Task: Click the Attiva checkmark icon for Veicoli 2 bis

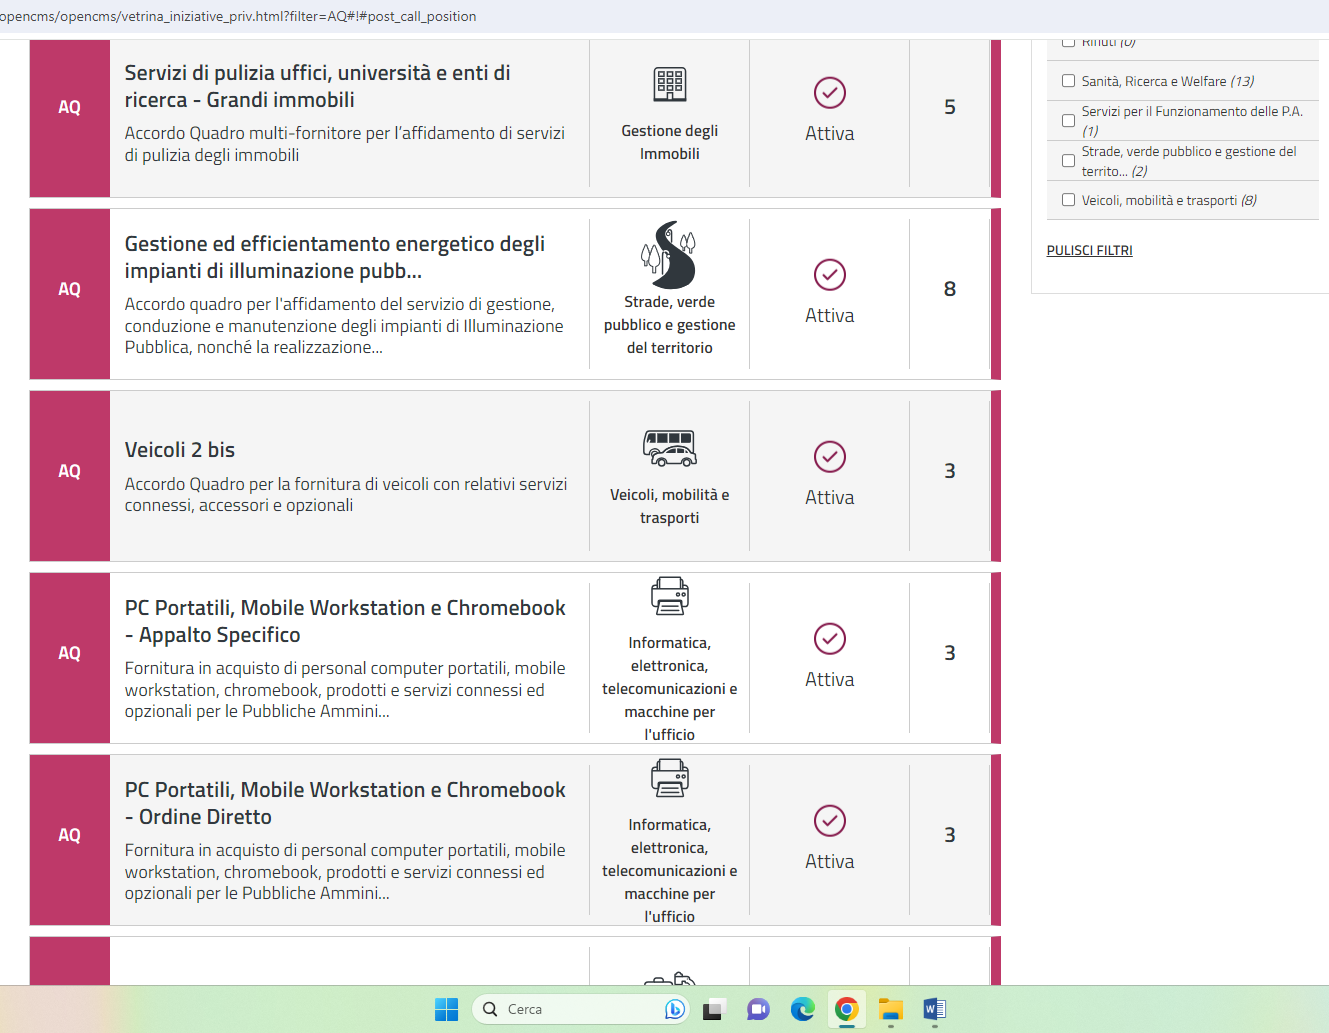Action: pyautogui.click(x=829, y=457)
